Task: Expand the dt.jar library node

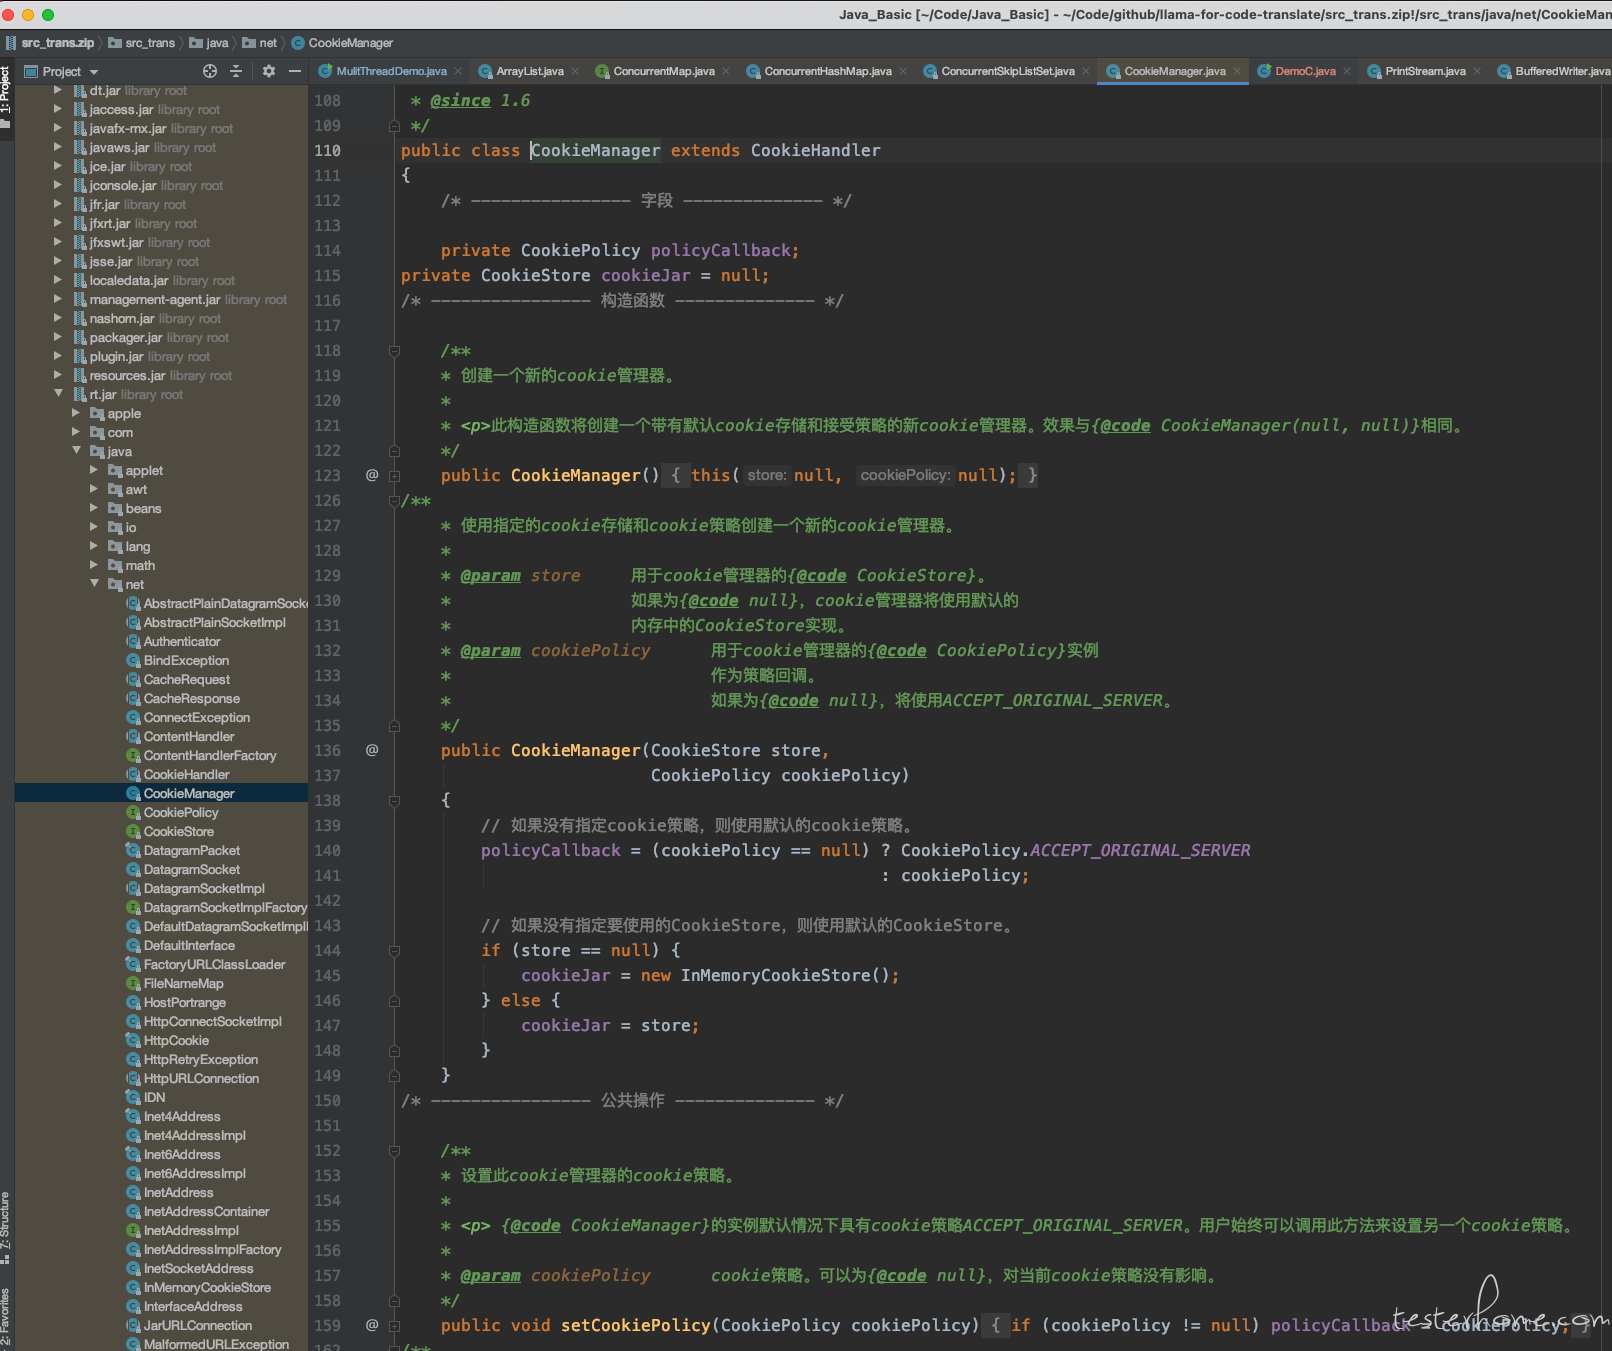Action: [58, 90]
